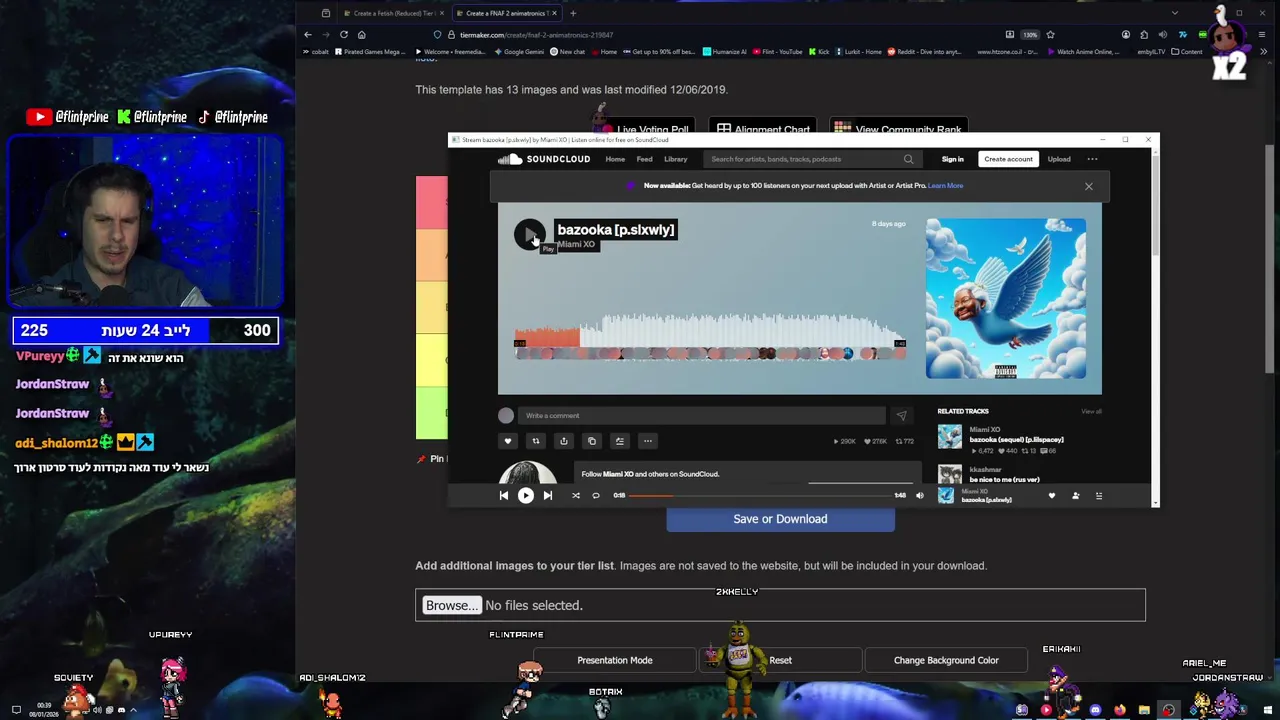The height and width of the screenshot is (720, 1280).
Task: Focus the Write a comment field
Action: [703, 416]
